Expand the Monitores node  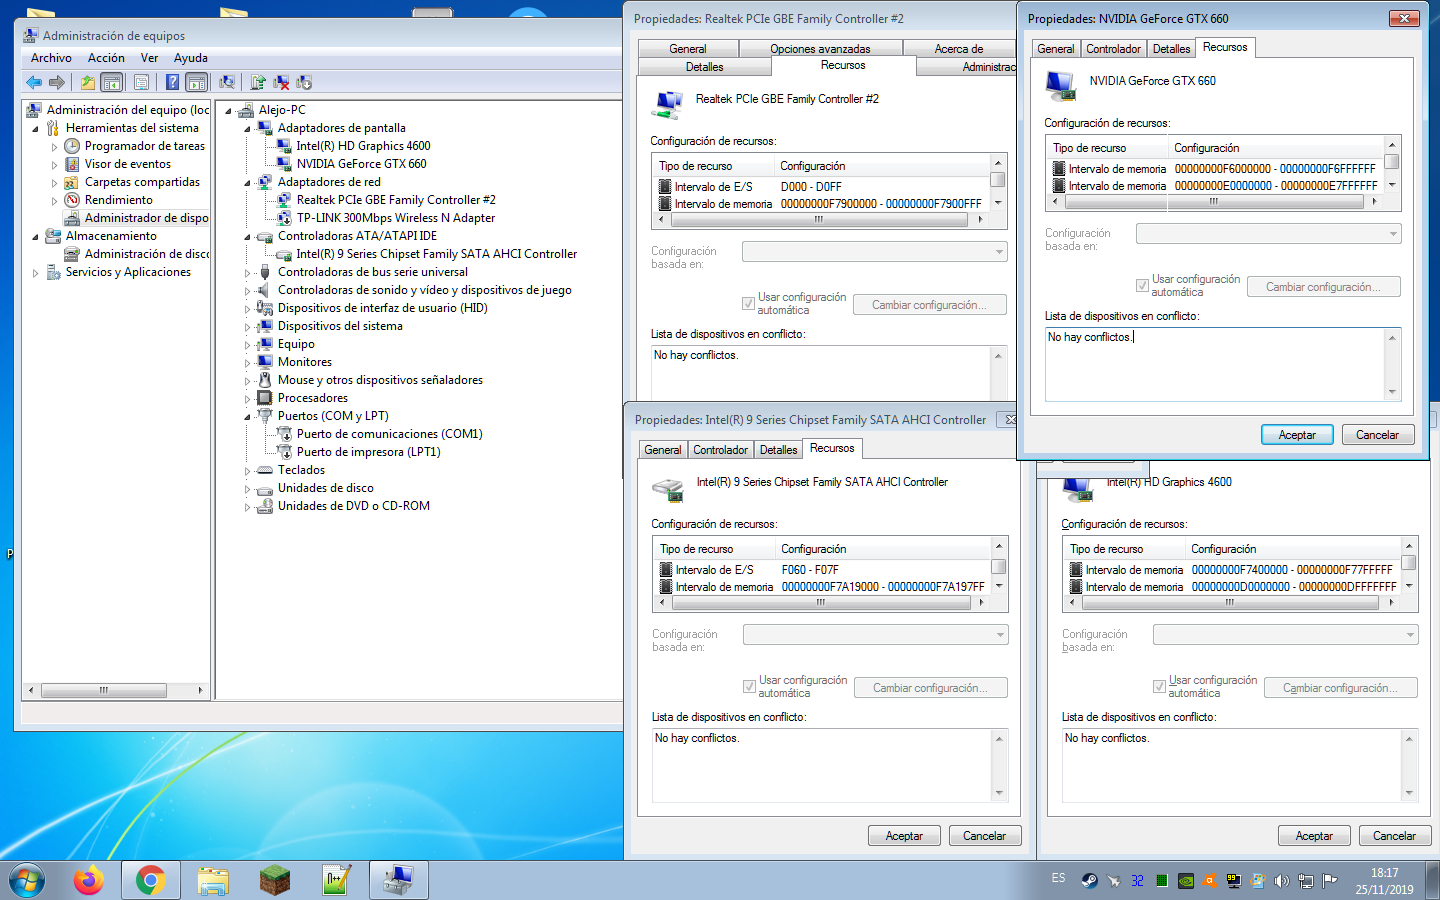[x=247, y=362]
